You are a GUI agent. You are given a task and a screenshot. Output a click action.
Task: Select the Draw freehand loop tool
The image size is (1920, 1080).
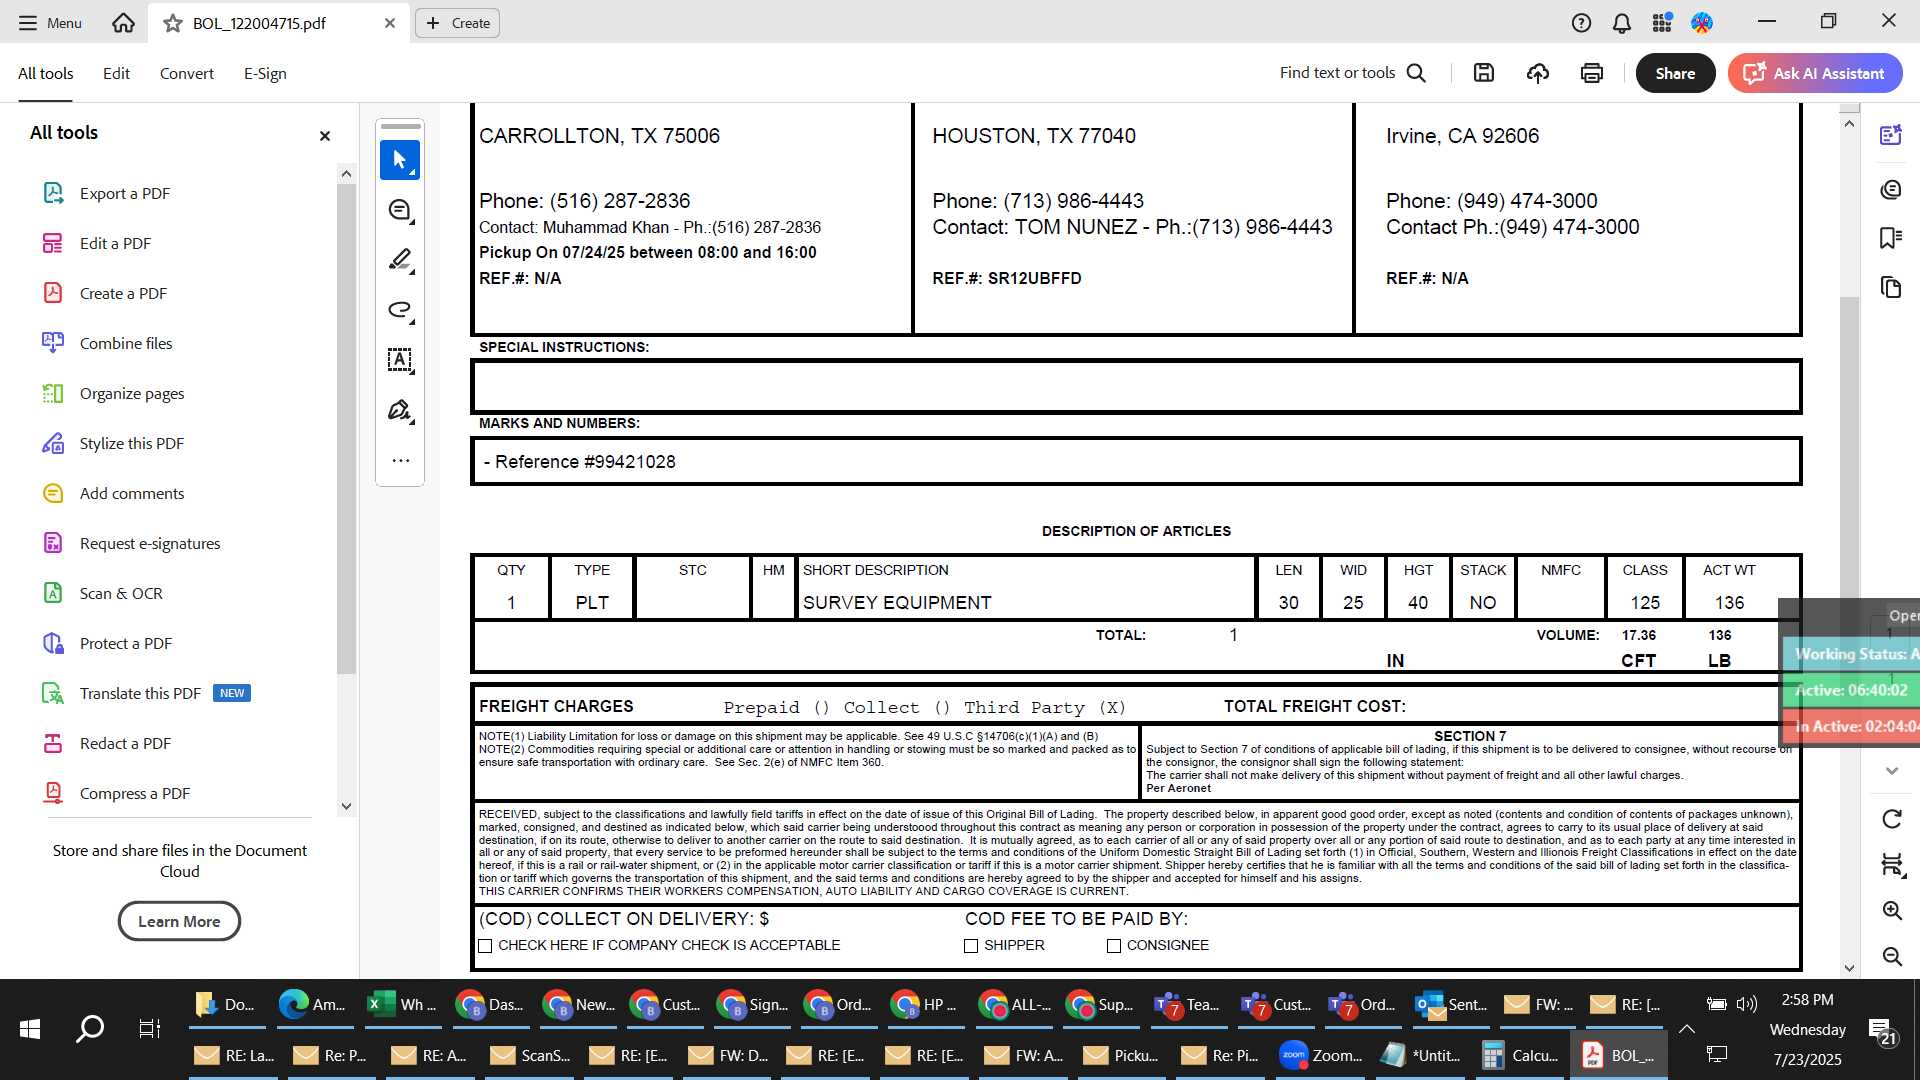(400, 310)
